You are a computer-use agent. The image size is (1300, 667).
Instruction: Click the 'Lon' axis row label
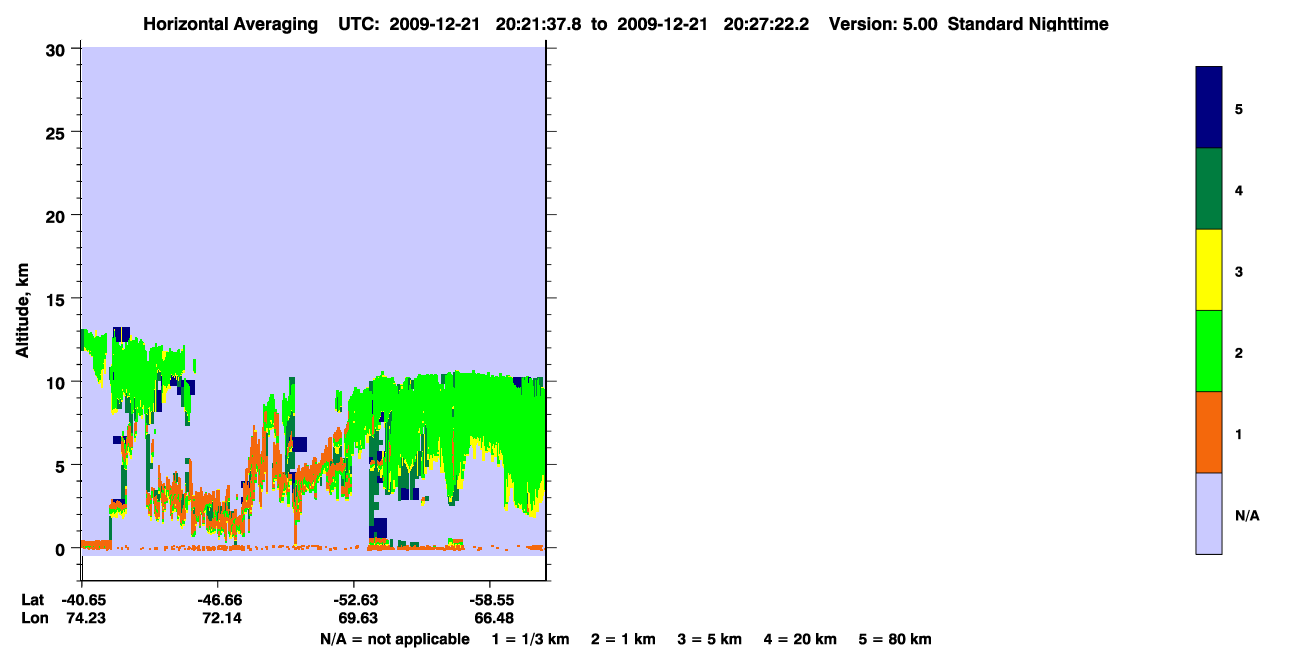34,618
